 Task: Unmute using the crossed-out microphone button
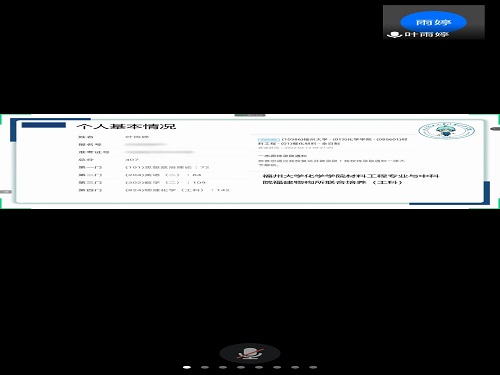click(250, 354)
